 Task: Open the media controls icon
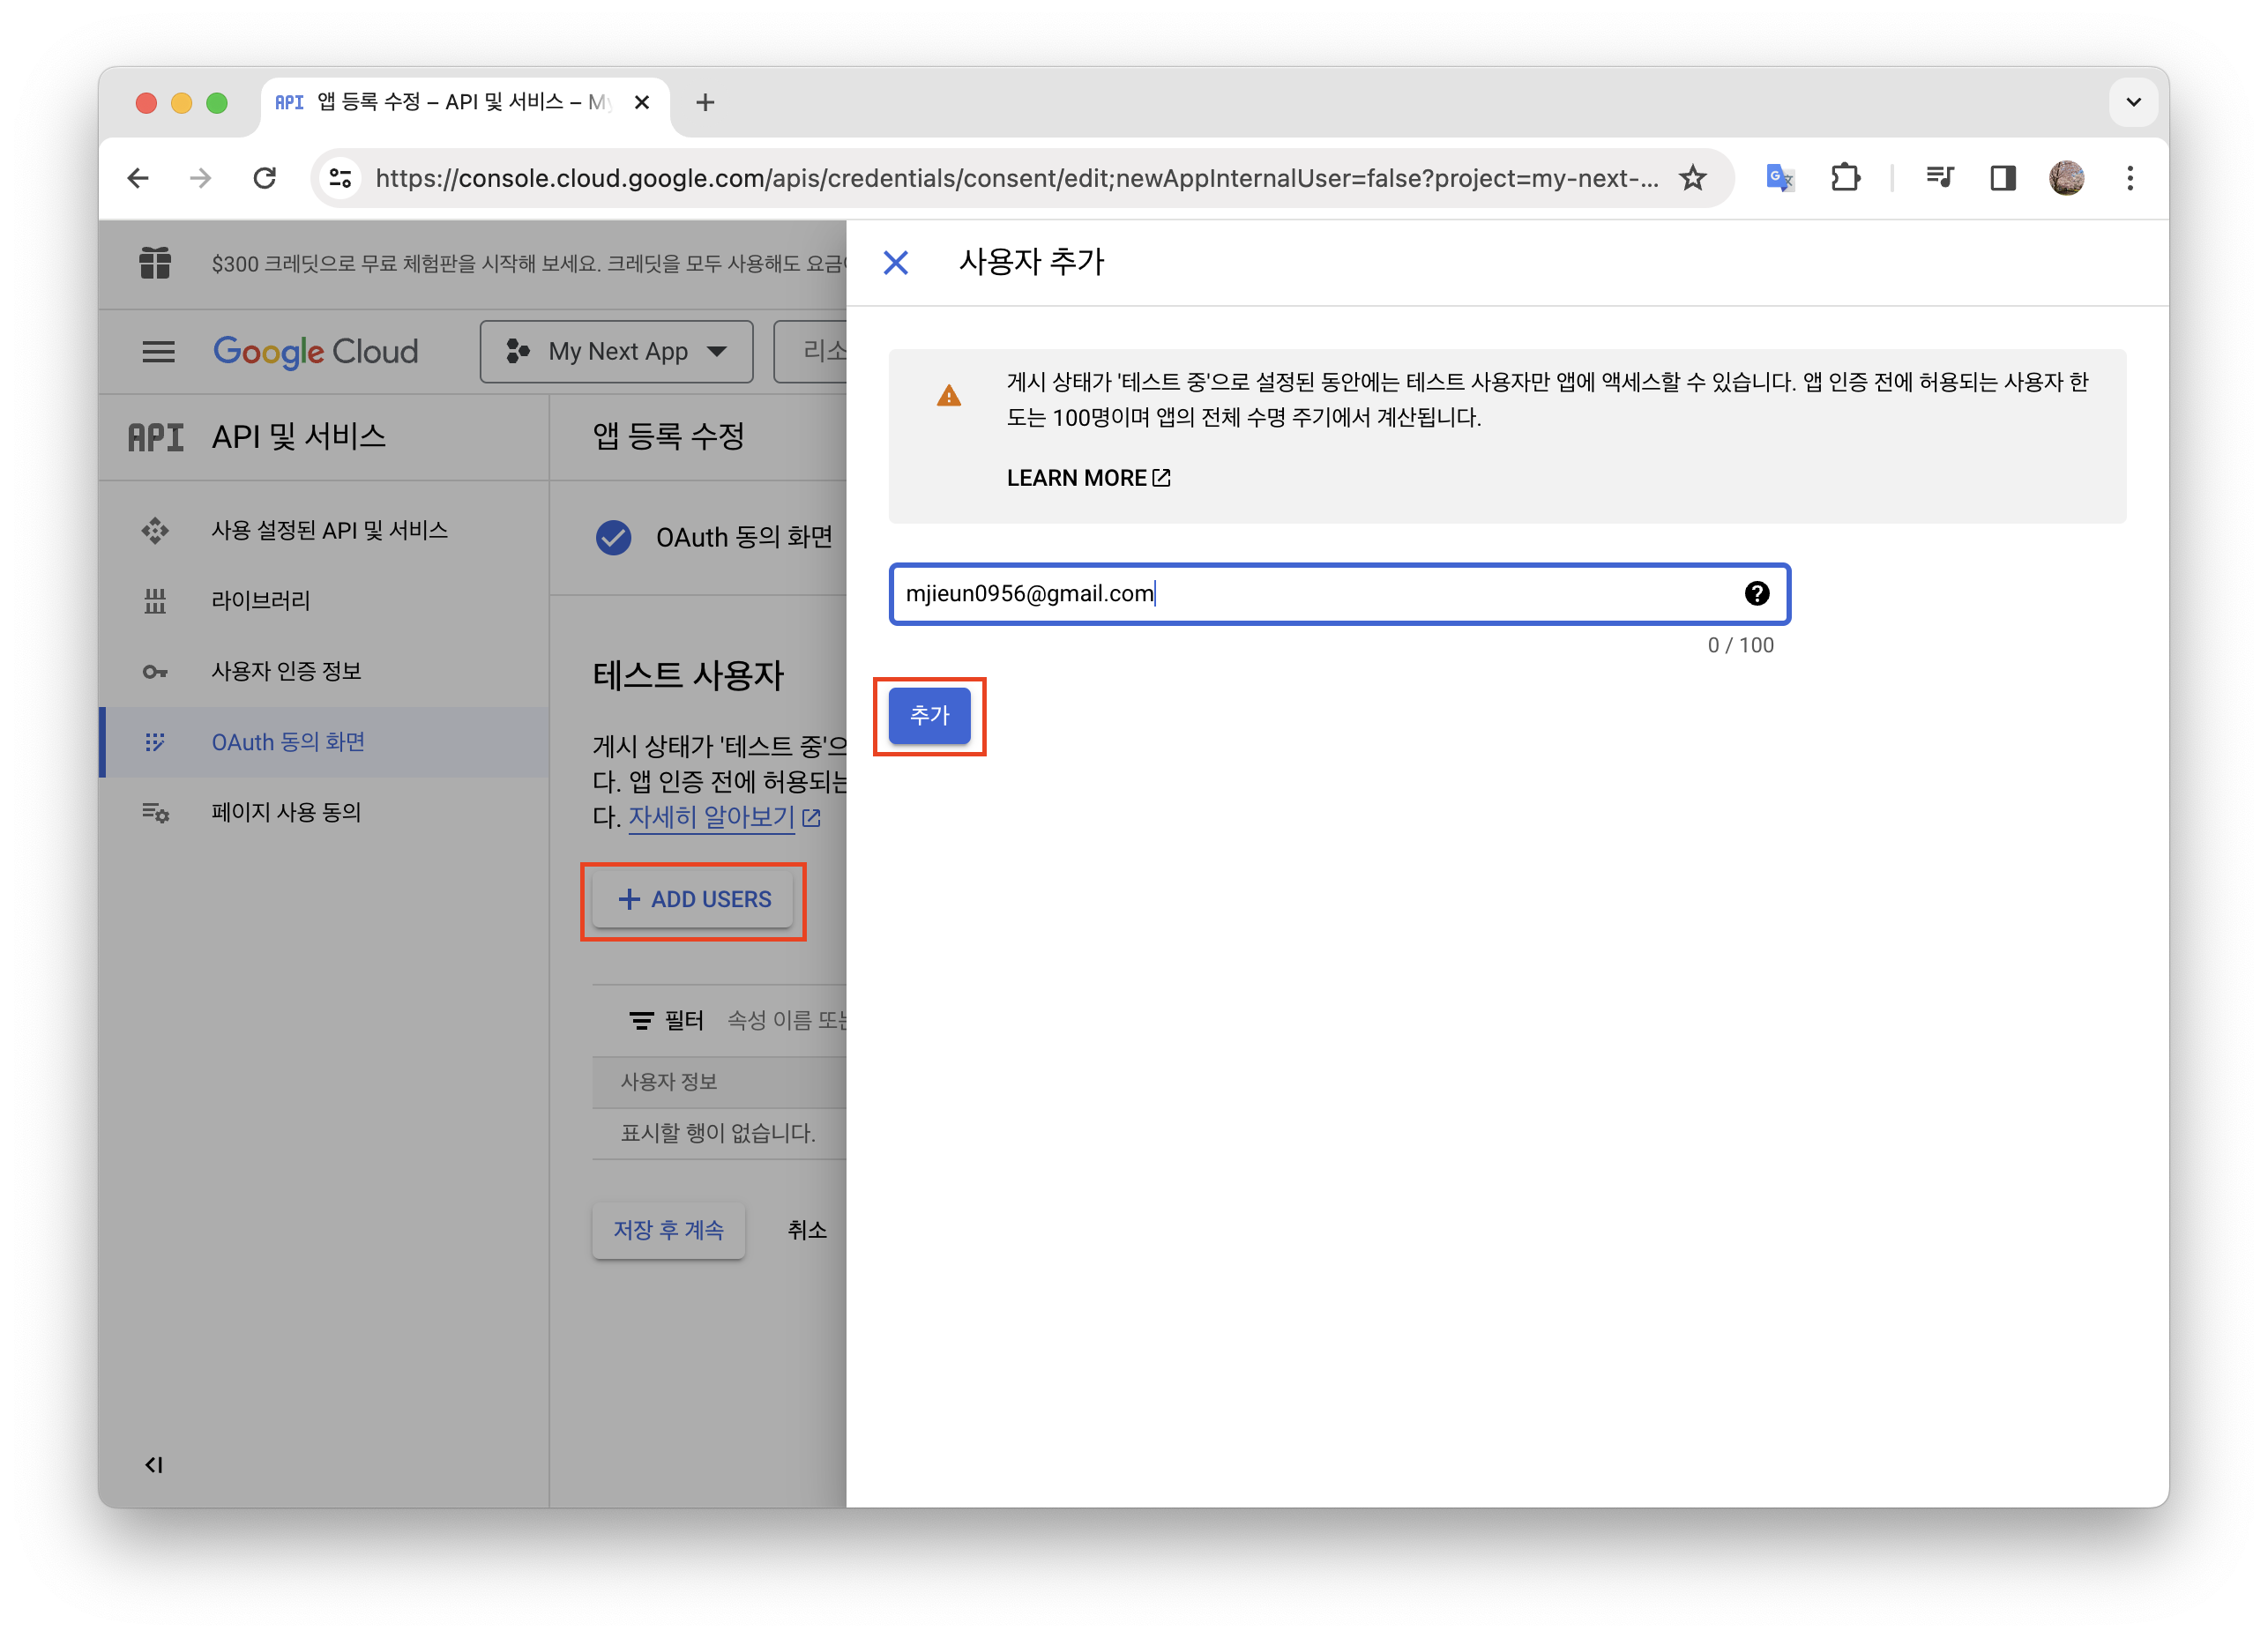tap(1939, 178)
